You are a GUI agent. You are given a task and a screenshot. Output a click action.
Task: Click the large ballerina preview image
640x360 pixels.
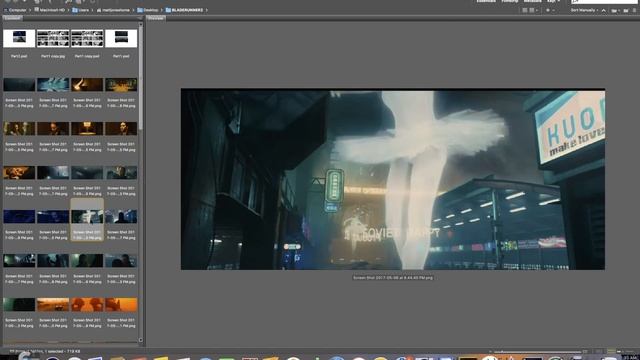[393, 179]
